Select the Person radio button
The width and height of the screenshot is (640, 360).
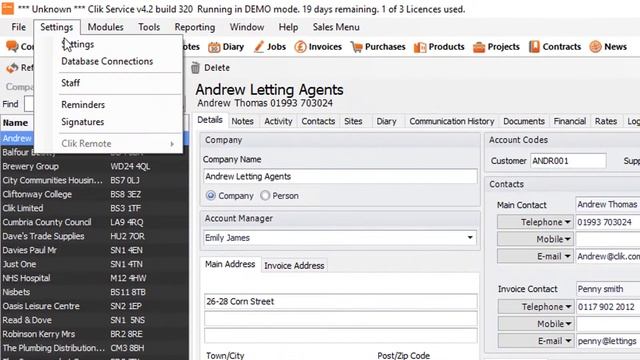(x=265, y=196)
